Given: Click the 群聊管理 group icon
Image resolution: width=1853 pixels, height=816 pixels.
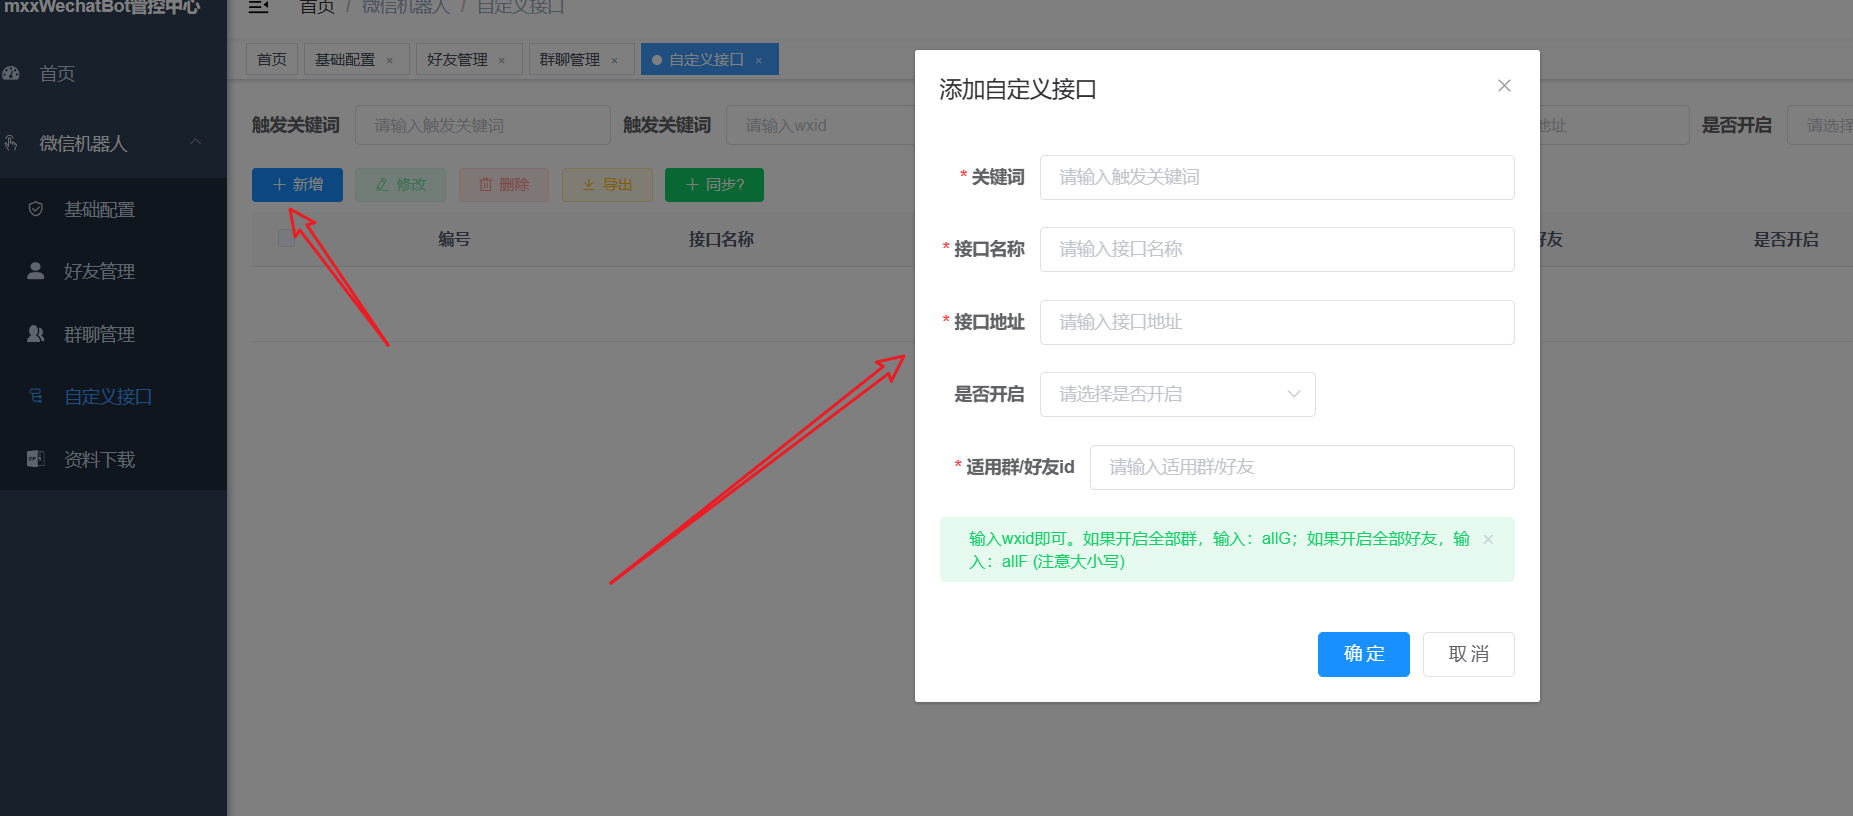Looking at the screenshot, I should pos(36,334).
